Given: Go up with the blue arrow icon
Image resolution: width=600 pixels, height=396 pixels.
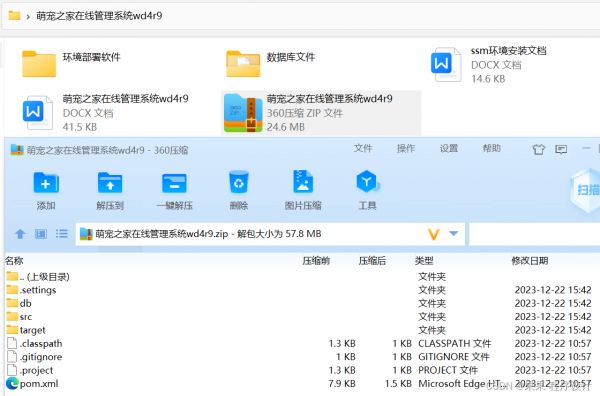Looking at the screenshot, I should point(20,234).
